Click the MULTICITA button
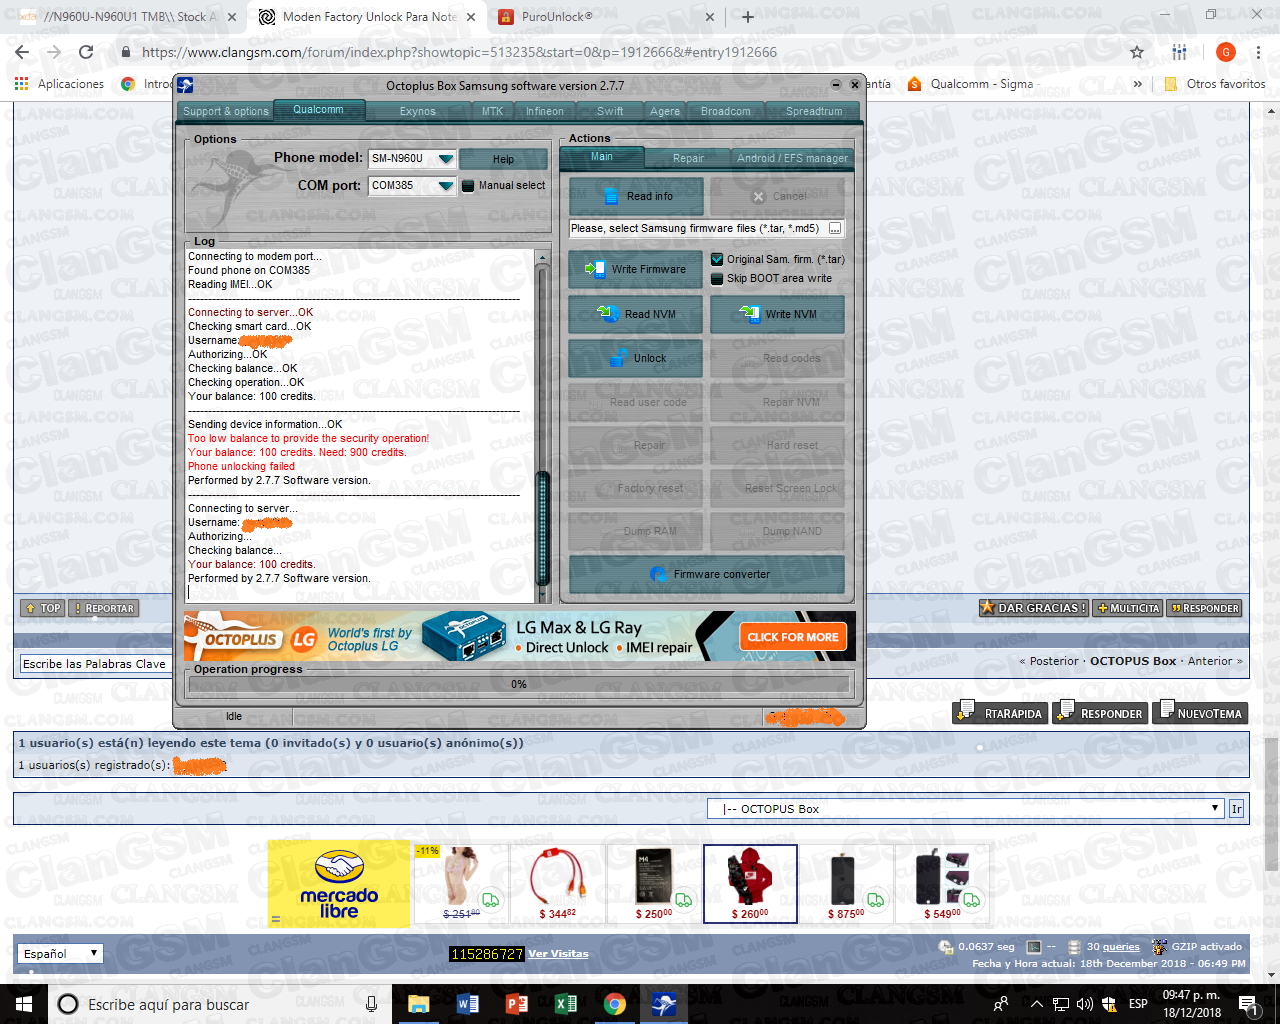This screenshot has width=1280, height=1024. pyautogui.click(x=1128, y=608)
